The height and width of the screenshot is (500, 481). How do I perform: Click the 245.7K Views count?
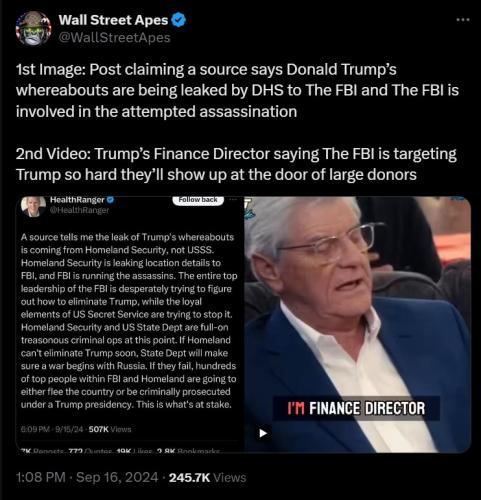point(208,477)
